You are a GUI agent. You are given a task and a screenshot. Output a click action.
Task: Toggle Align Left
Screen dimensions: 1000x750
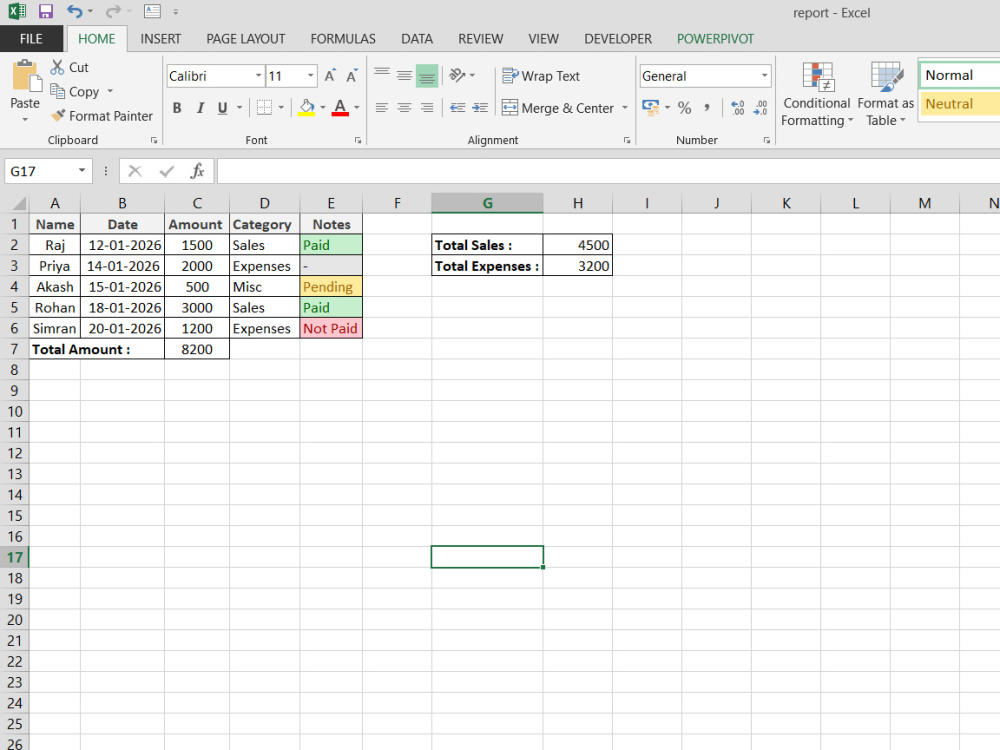click(382, 108)
